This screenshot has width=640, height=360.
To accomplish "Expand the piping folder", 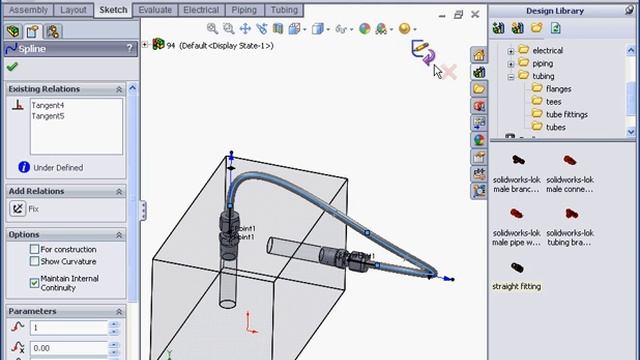I will tap(511, 64).
